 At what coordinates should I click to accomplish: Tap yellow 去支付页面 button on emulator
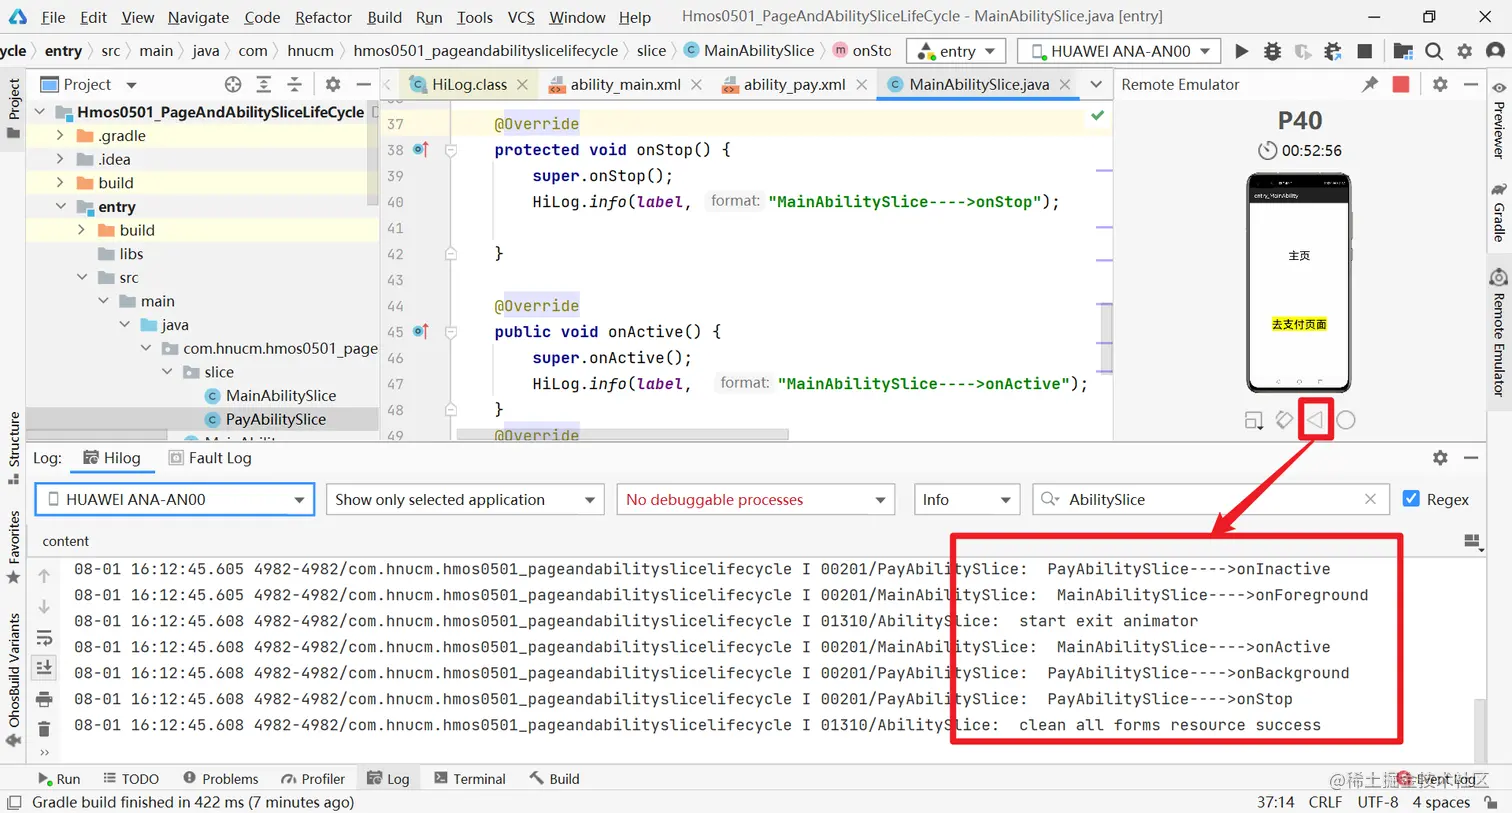point(1299,324)
